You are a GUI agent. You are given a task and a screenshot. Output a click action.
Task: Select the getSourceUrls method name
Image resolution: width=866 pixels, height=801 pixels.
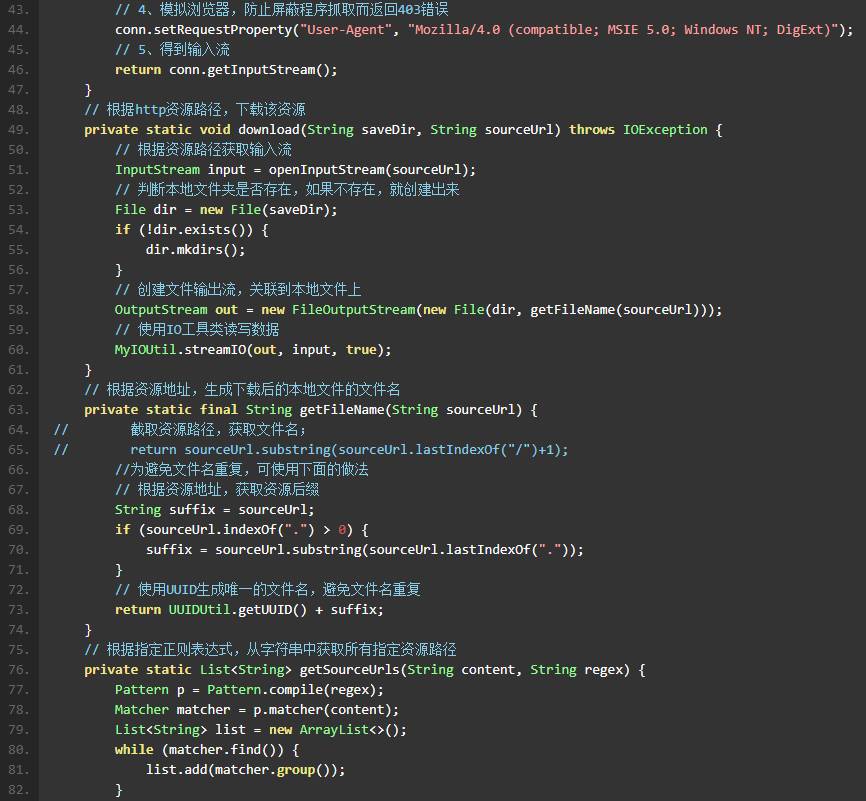point(351,669)
